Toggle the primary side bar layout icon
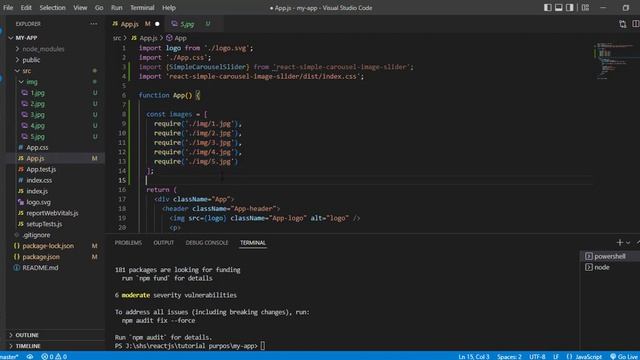Viewport: 640px width, 360px height. coord(548,7)
